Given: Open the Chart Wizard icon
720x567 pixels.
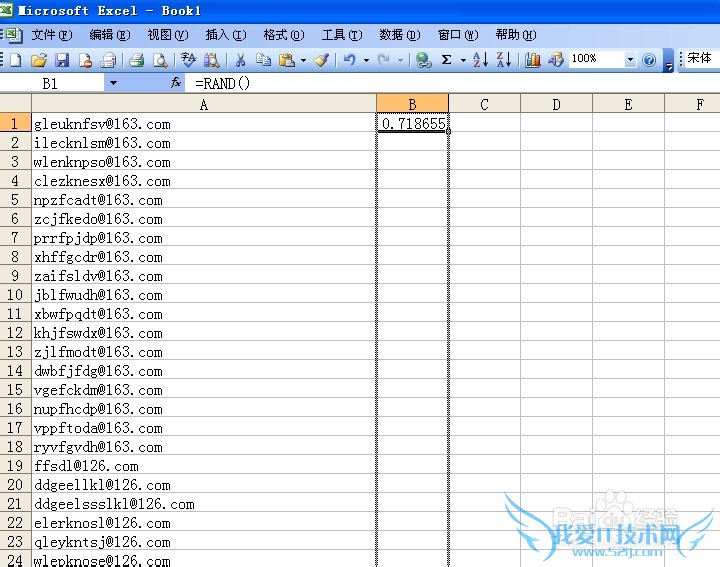Looking at the screenshot, I should (532, 60).
